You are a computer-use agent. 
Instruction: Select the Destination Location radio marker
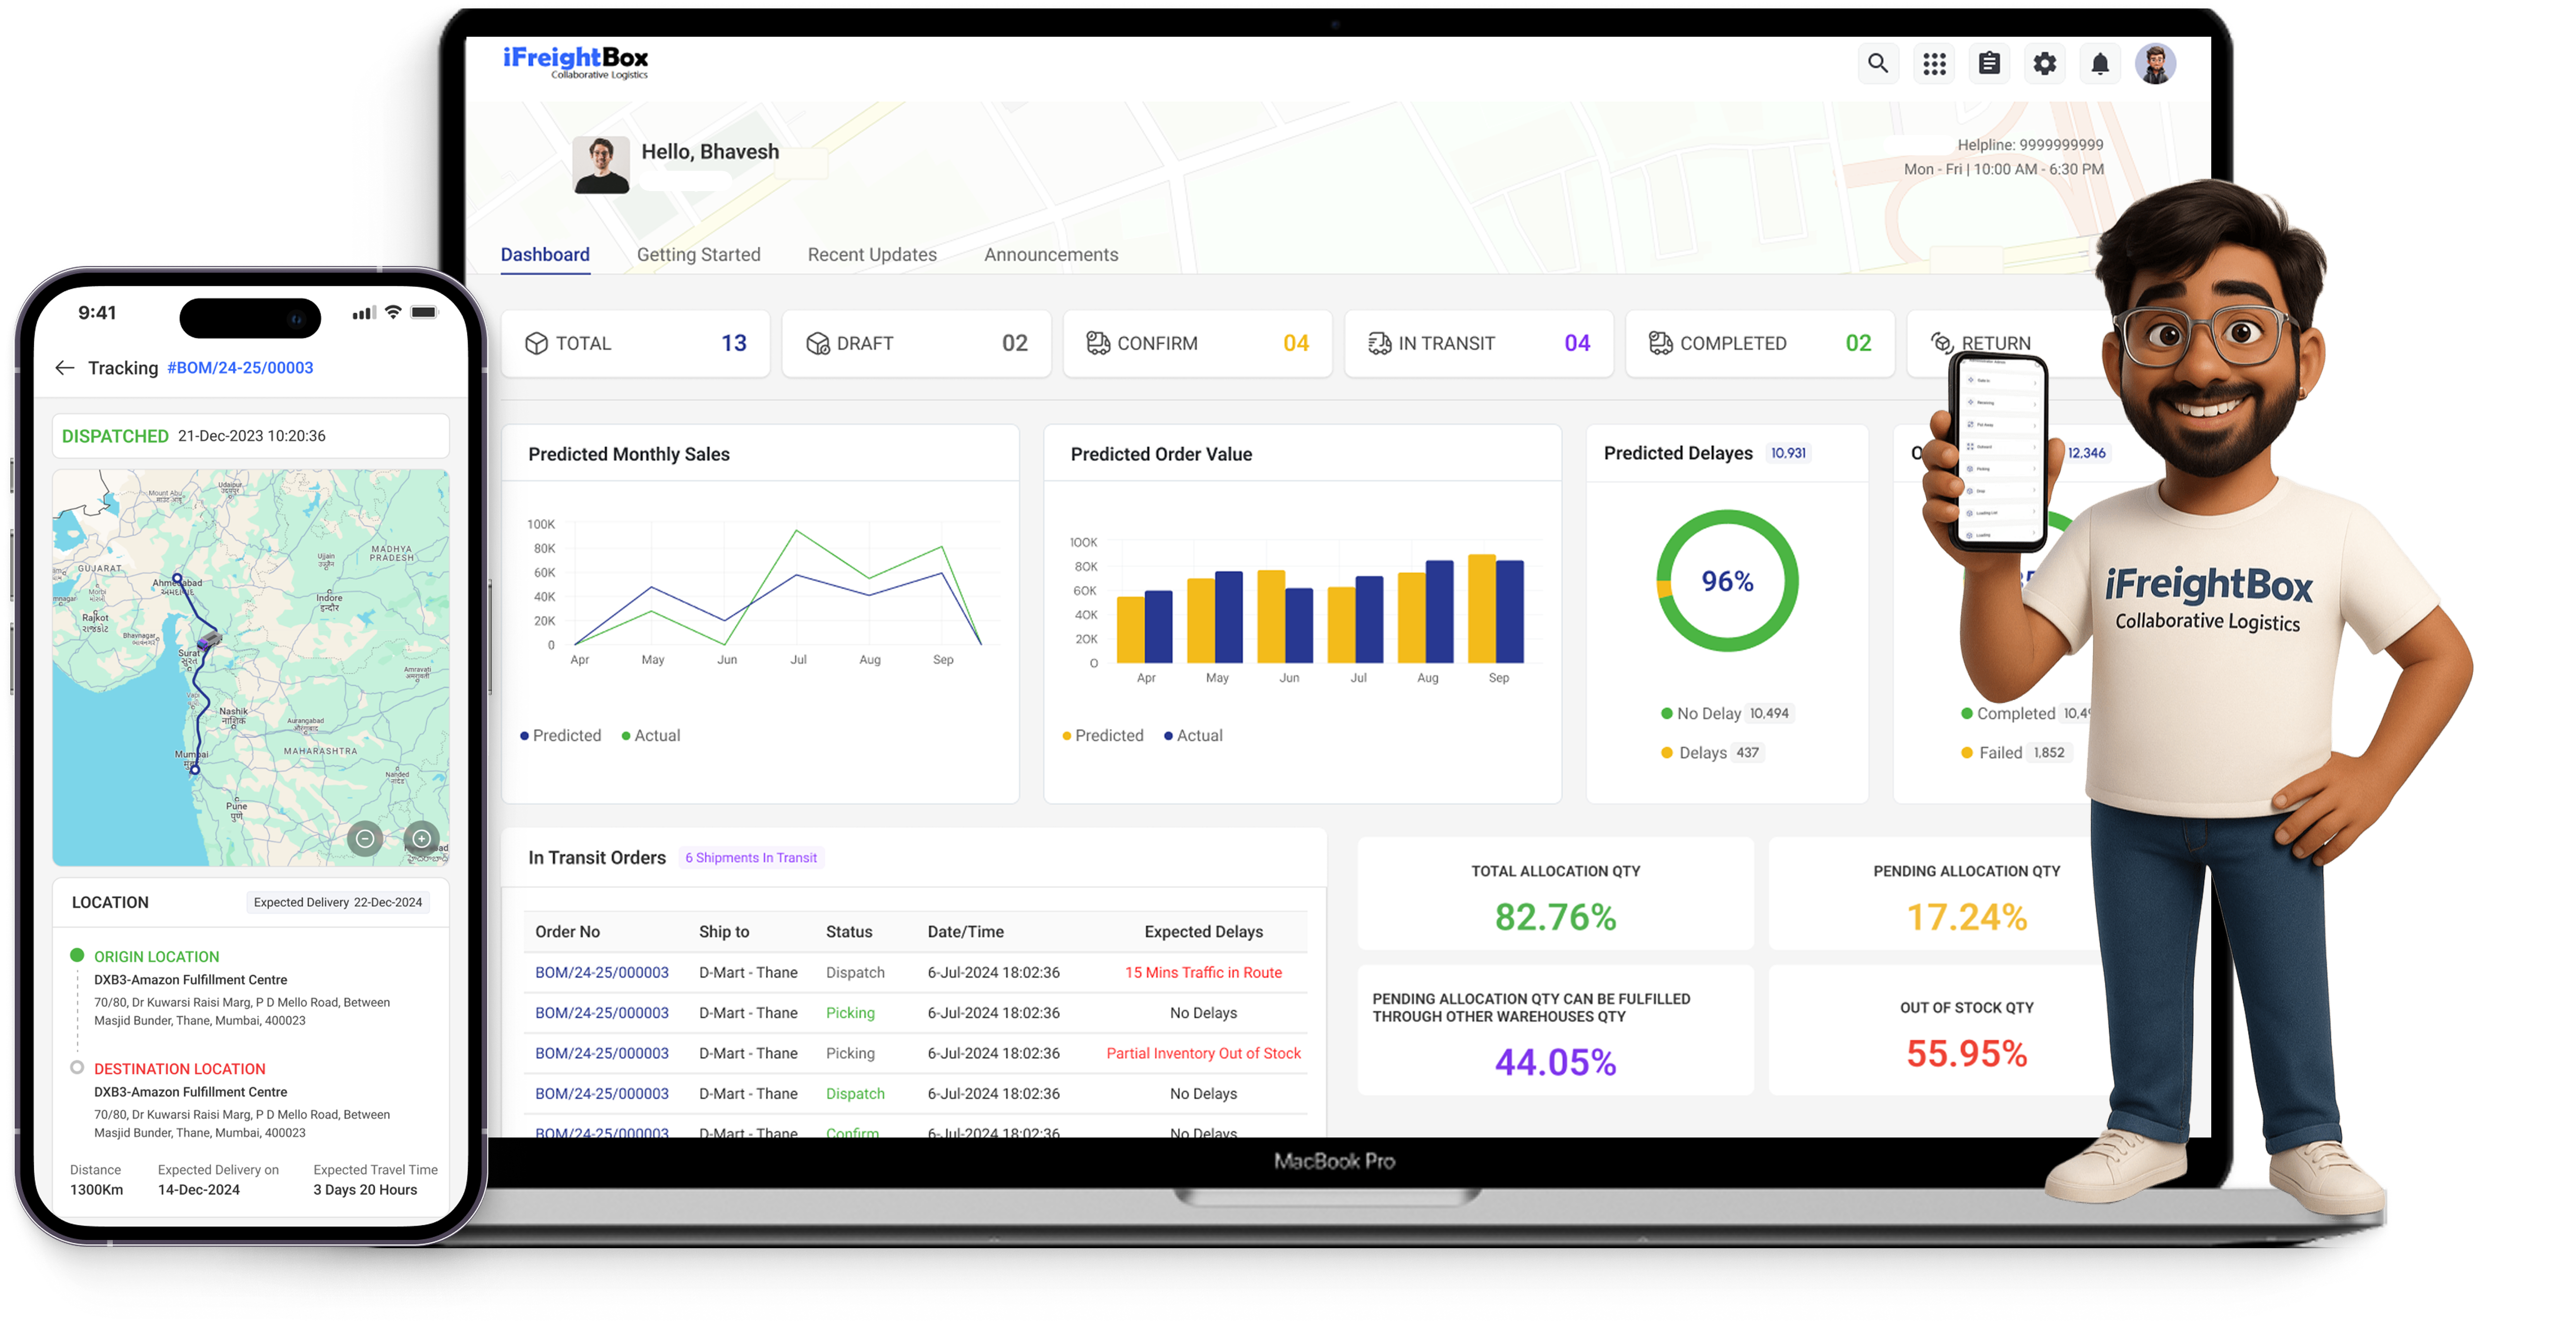click(x=77, y=1067)
